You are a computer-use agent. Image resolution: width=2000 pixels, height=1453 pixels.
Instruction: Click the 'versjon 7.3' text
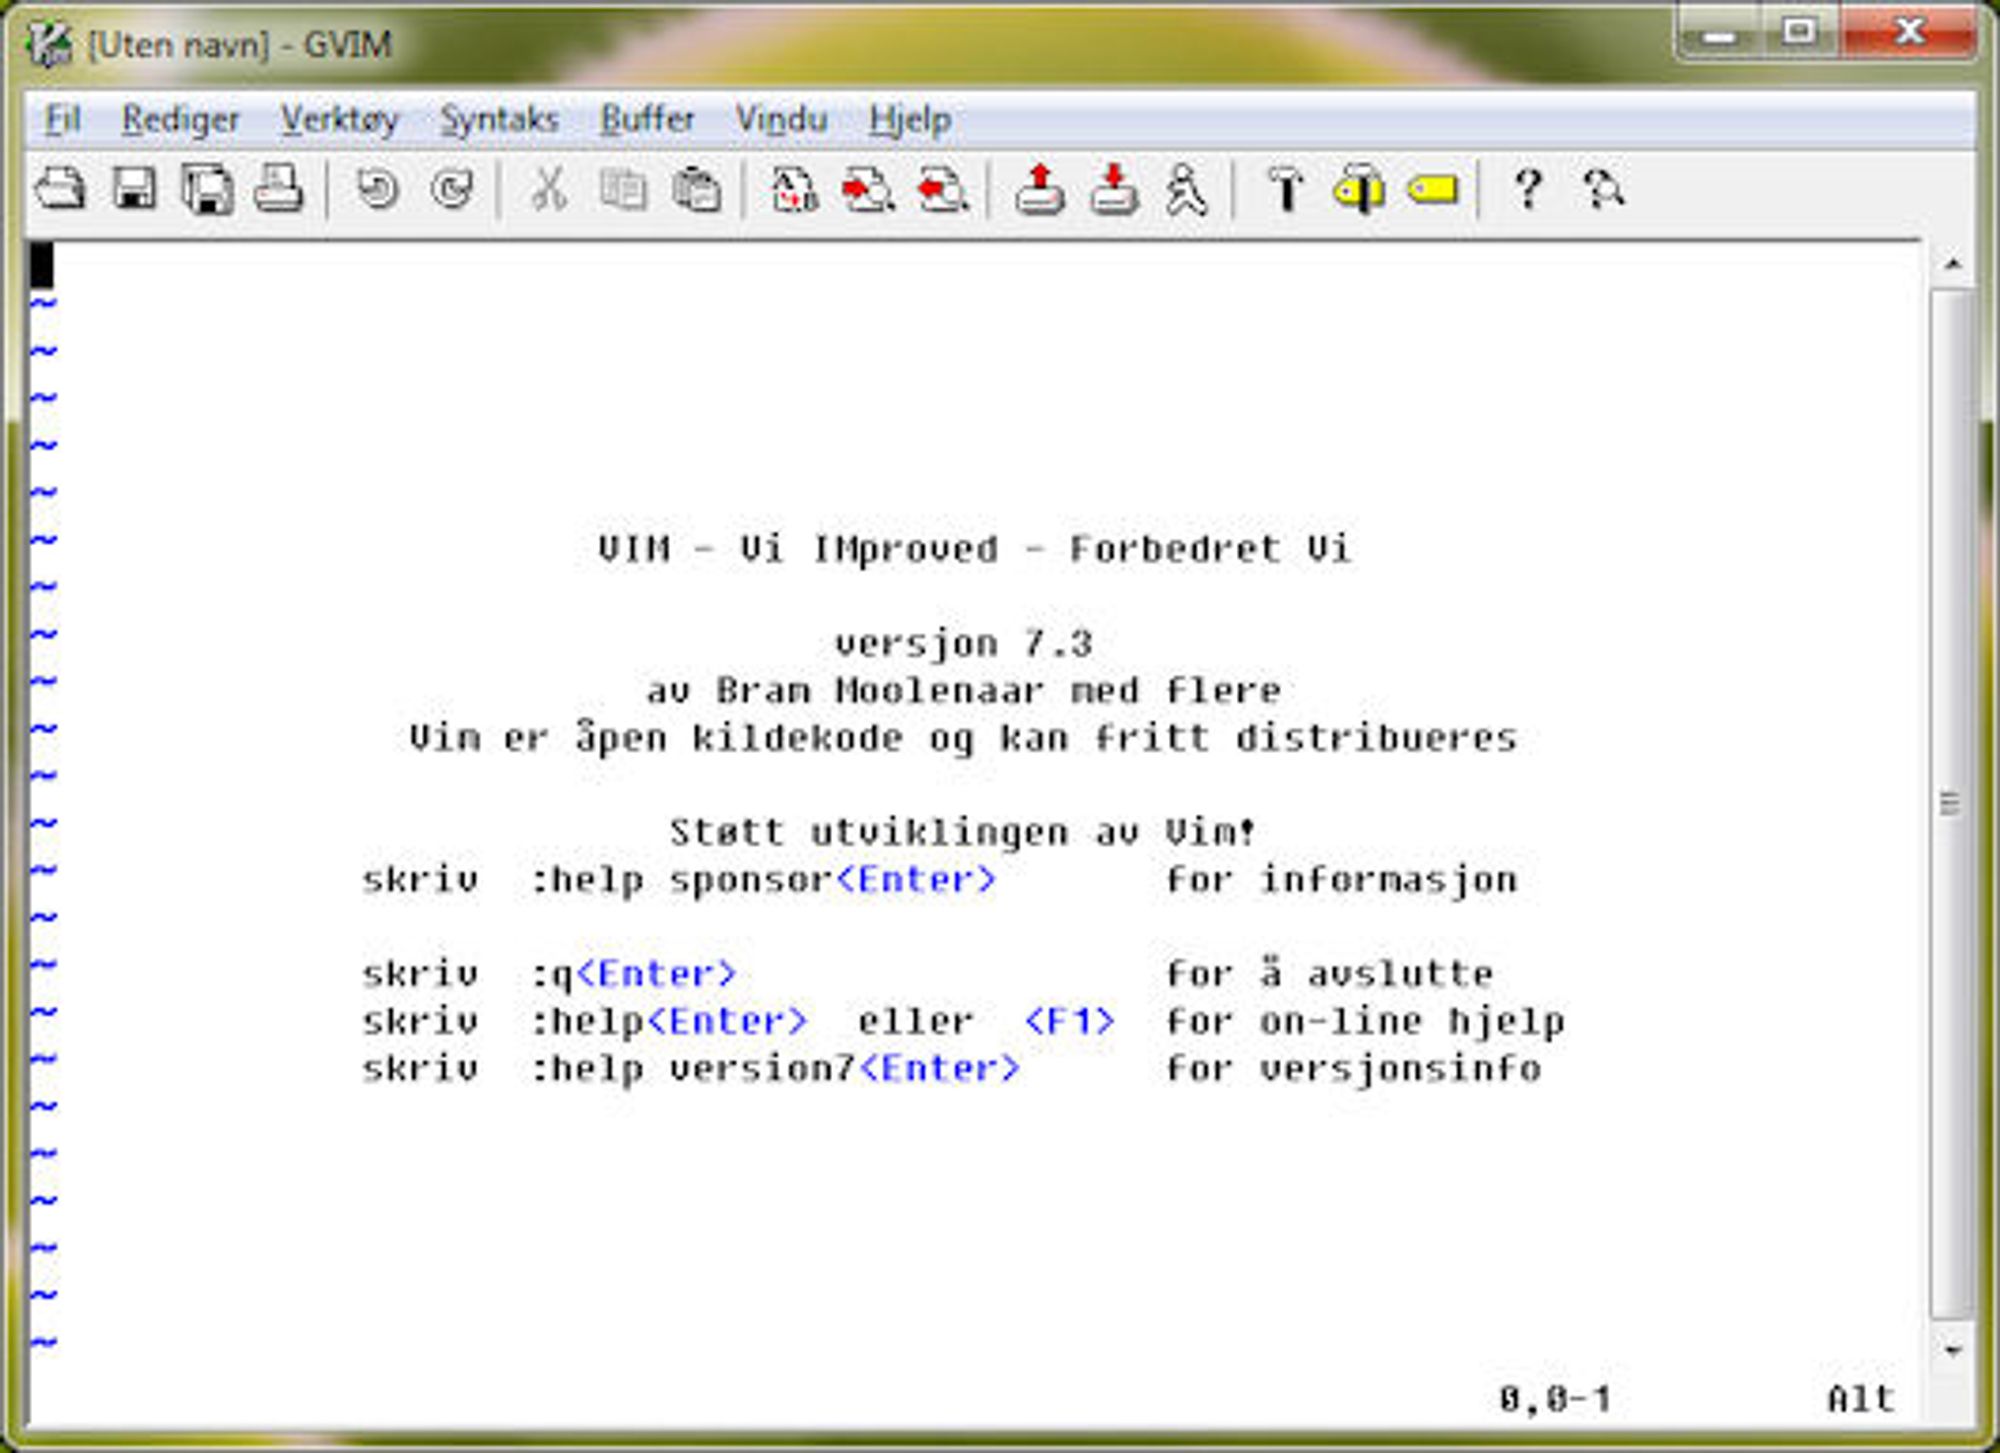tap(964, 643)
